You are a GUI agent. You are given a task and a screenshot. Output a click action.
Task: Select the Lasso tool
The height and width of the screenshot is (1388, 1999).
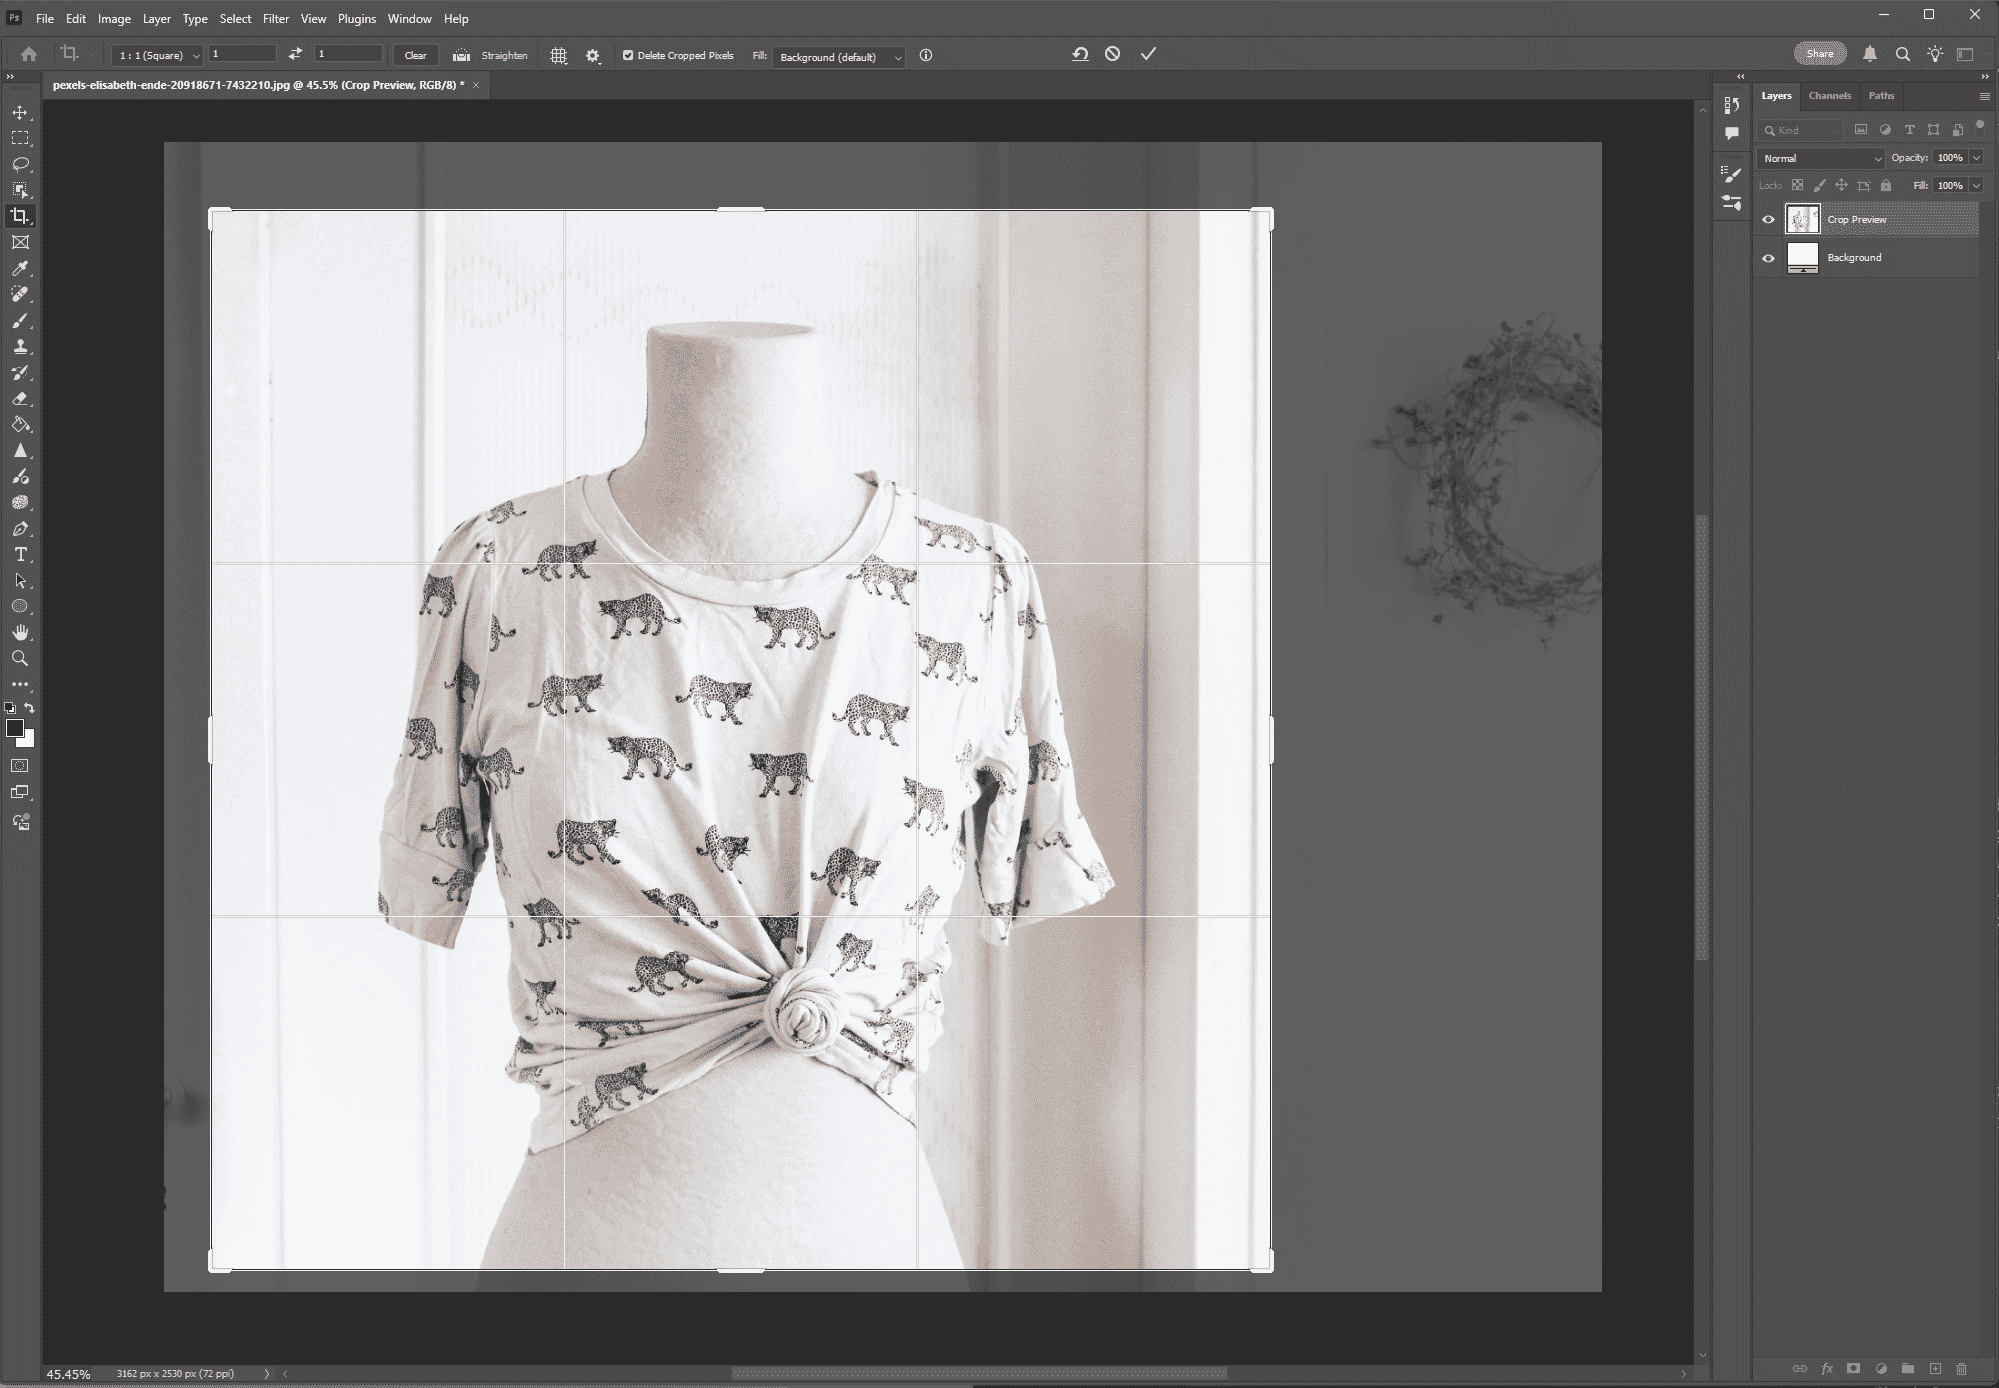(x=20, y=164)
